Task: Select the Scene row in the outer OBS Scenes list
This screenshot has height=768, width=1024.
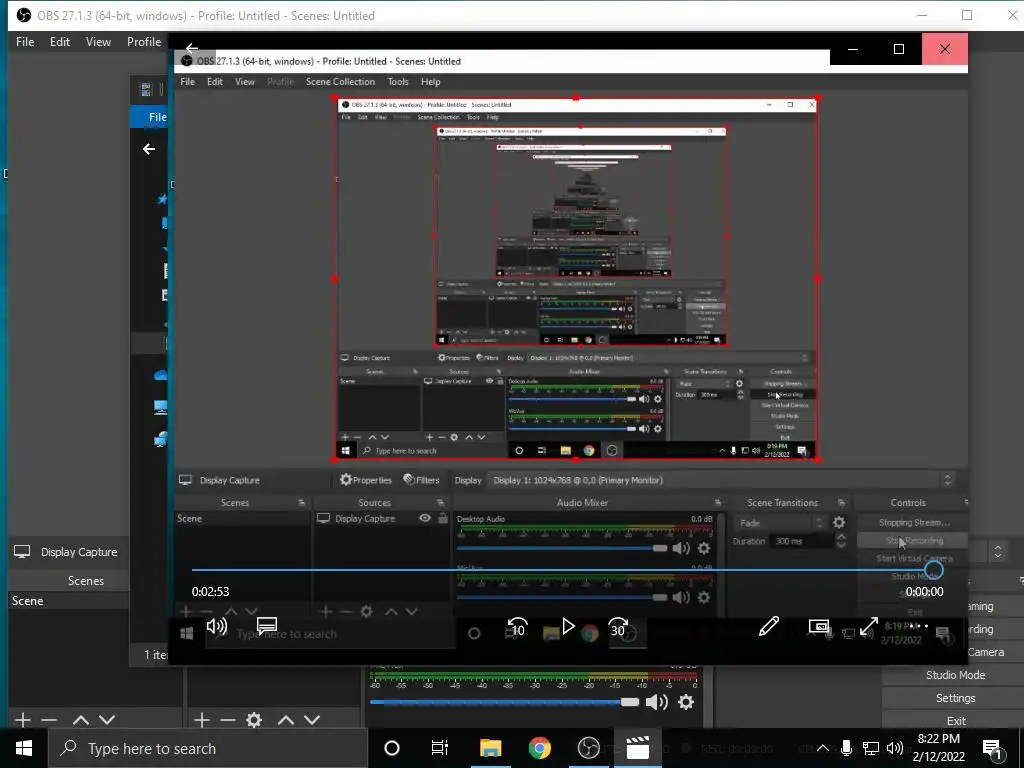Action: click(x=69, y=601)
